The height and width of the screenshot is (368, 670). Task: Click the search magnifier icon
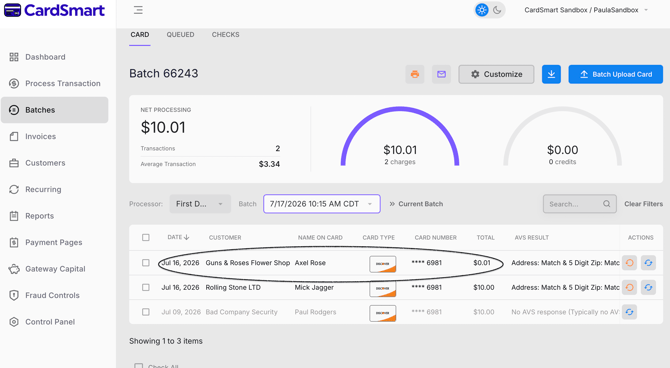click(x=607, y=204)
